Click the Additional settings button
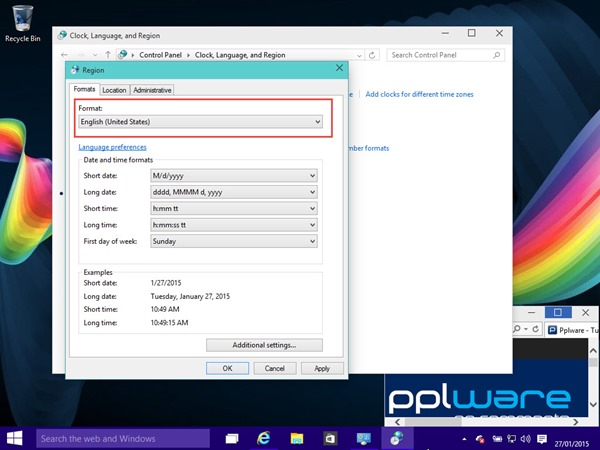This screenshot has height=450, width=600. coord(264,345)
